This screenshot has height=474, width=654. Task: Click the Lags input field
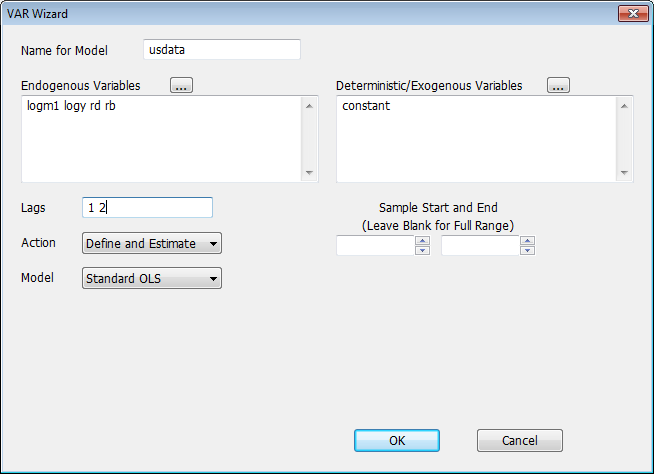click(x=147, y=207)
